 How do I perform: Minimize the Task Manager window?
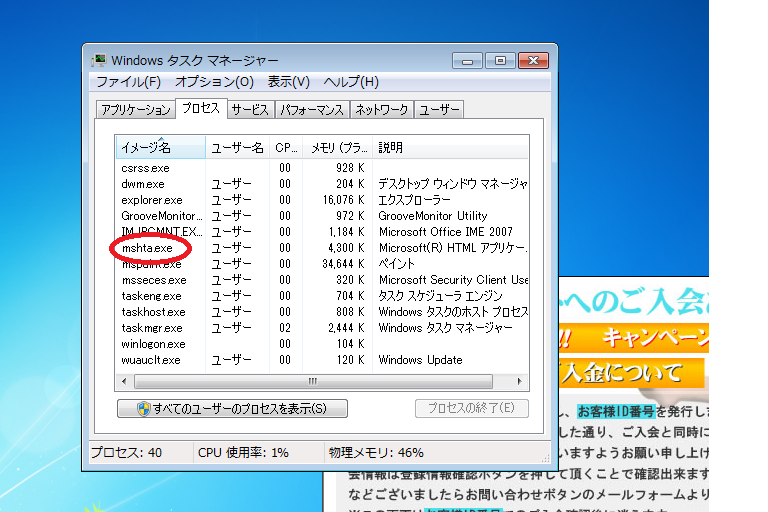point(468,61)
